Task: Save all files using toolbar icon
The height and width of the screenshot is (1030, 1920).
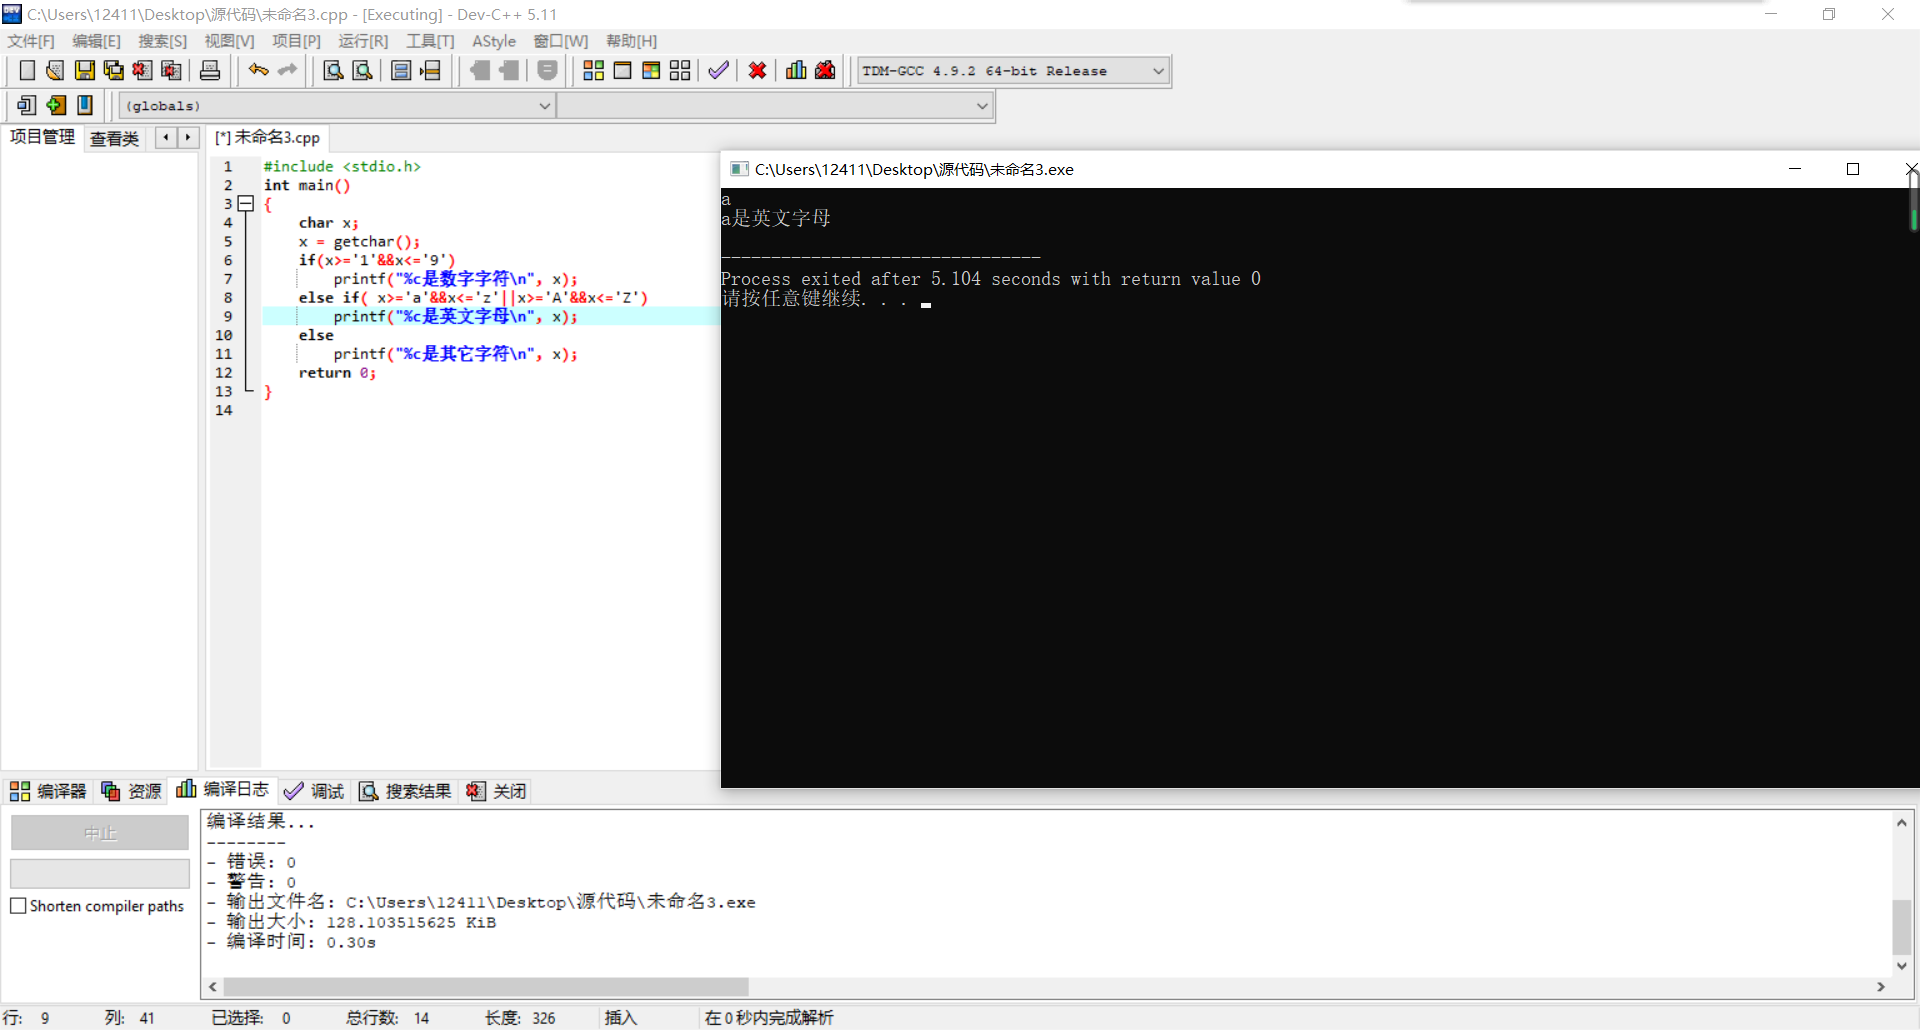Action: tap(114, 70)
